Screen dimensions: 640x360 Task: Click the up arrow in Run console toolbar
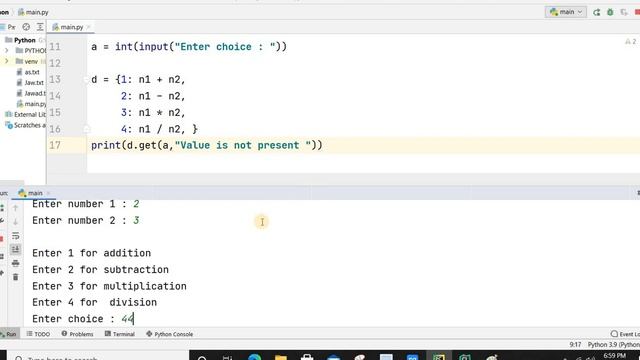16,208
